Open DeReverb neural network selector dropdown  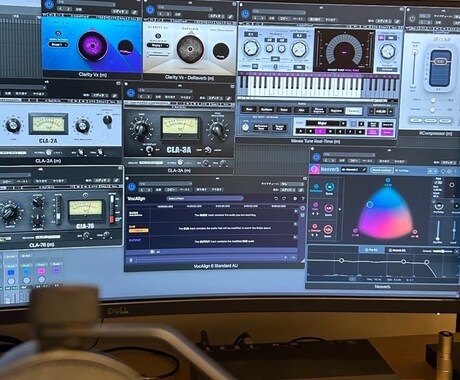point(157,45)
